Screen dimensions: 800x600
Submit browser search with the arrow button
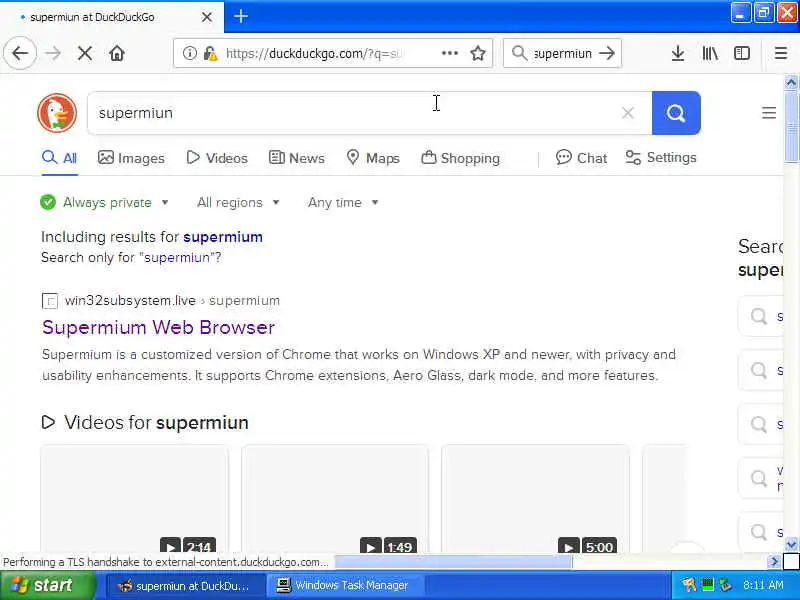[607, 53]
